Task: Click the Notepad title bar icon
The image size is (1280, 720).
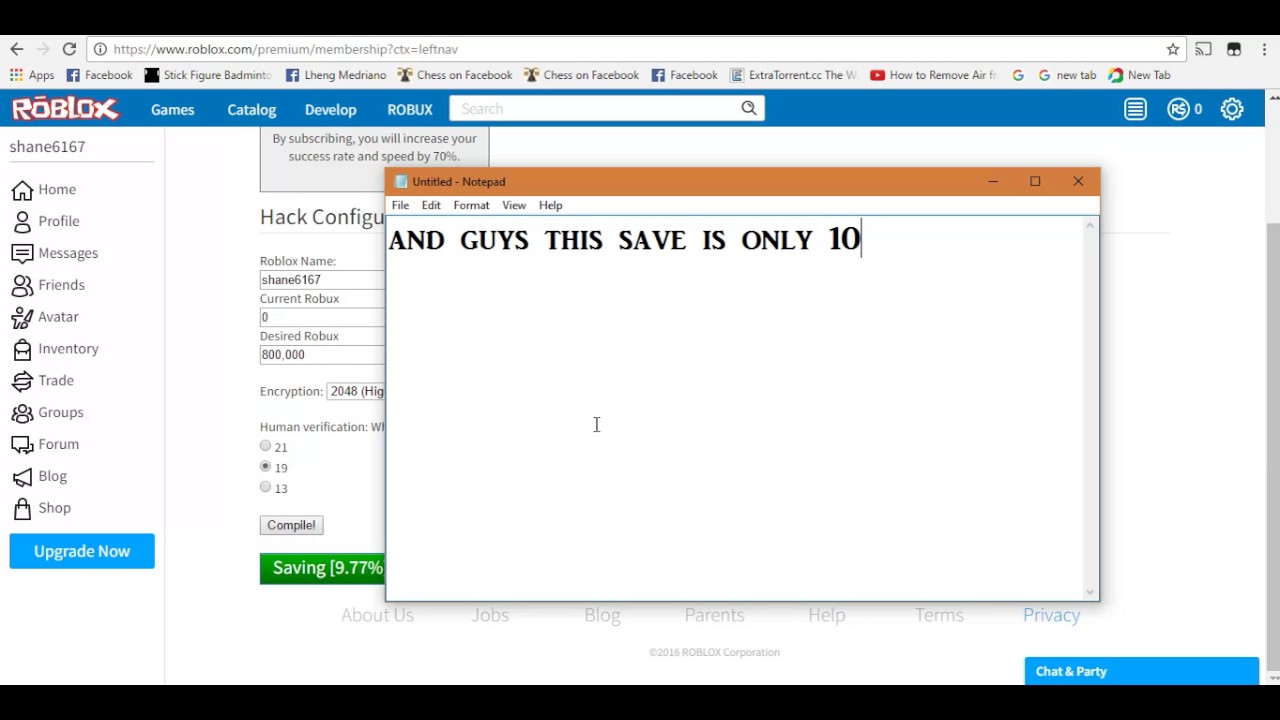Action: point(401,182)
